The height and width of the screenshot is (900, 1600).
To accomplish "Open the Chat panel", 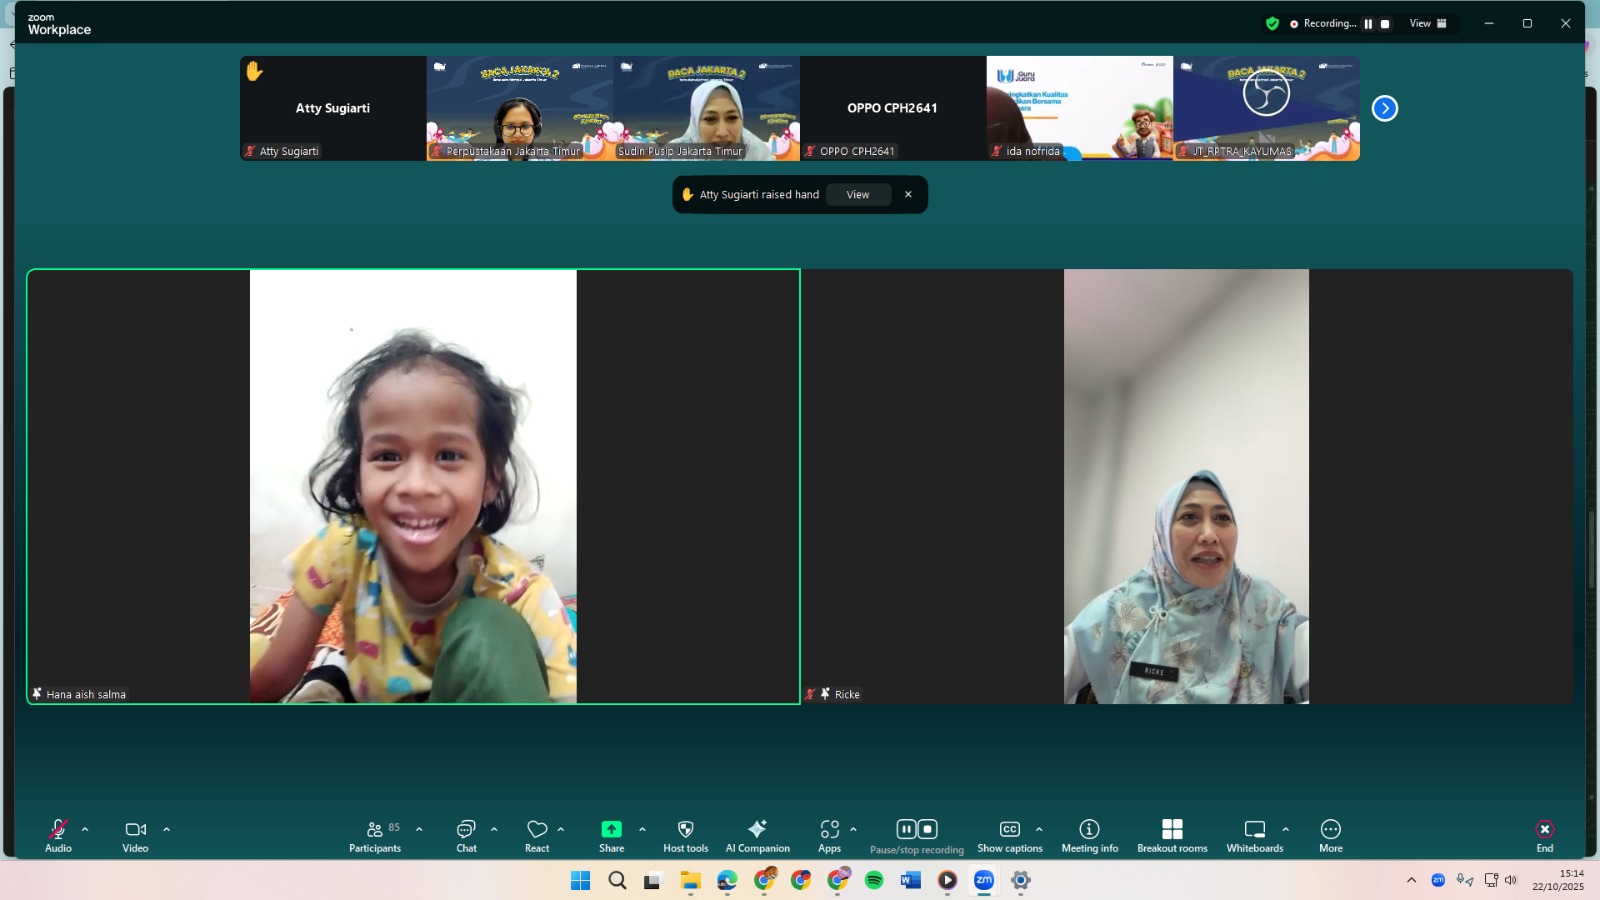I will pos(466,835).
